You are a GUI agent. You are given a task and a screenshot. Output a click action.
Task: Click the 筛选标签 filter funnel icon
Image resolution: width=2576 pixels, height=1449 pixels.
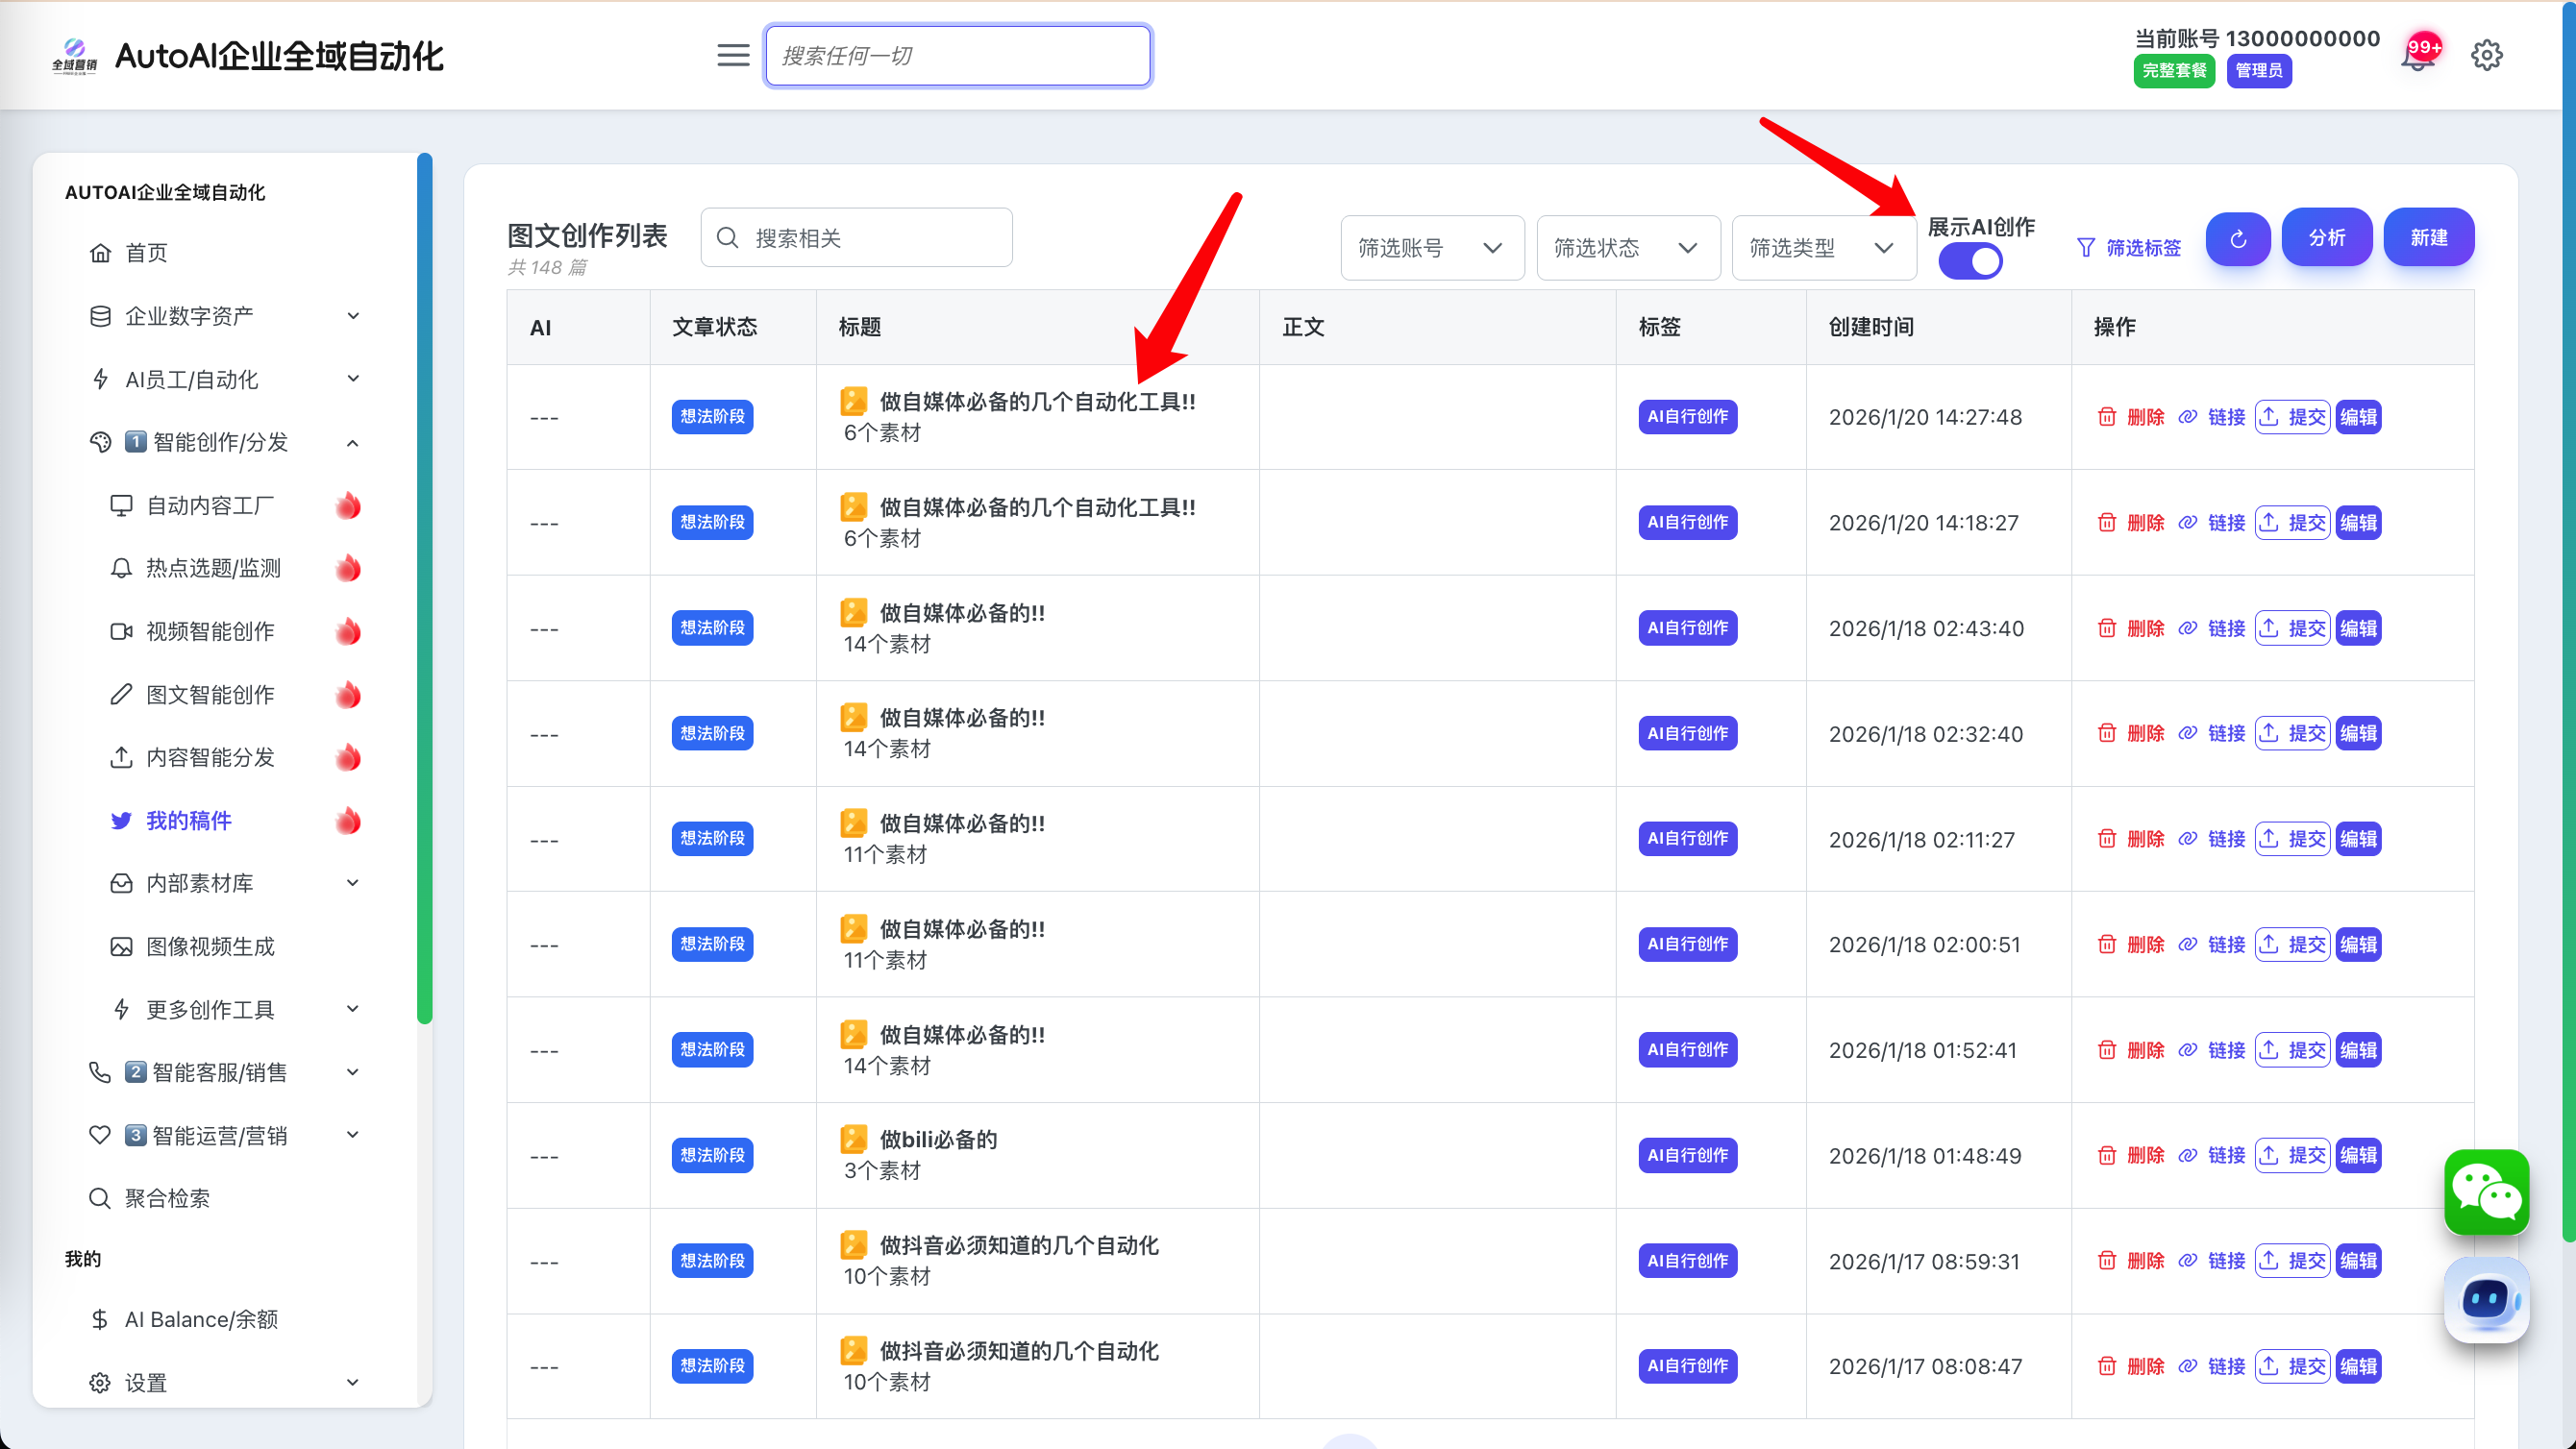2085,247
